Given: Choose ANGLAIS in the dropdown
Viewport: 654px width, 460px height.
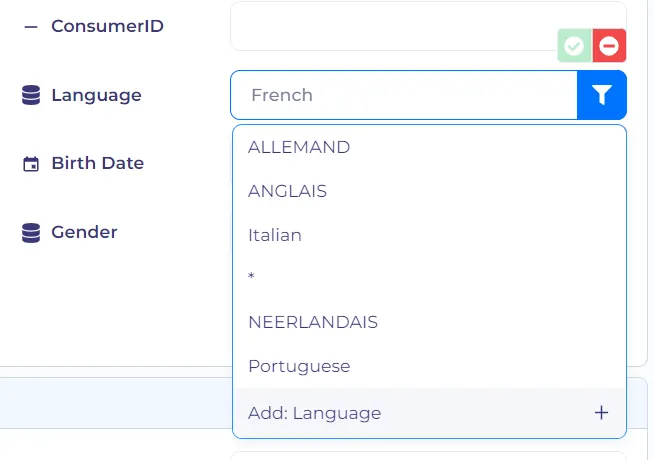Looking at the screenshot, I should 429,191.
